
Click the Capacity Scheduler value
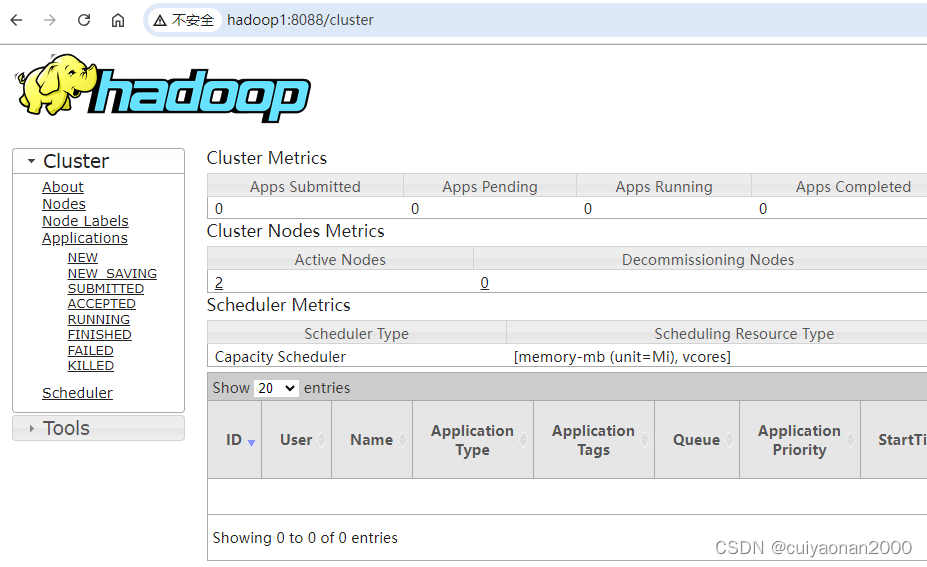[x=280, y=357]
